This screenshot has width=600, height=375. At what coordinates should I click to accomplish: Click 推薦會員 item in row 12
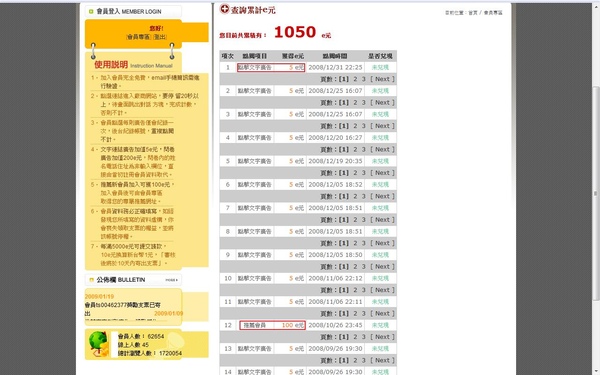pos(254,325)
